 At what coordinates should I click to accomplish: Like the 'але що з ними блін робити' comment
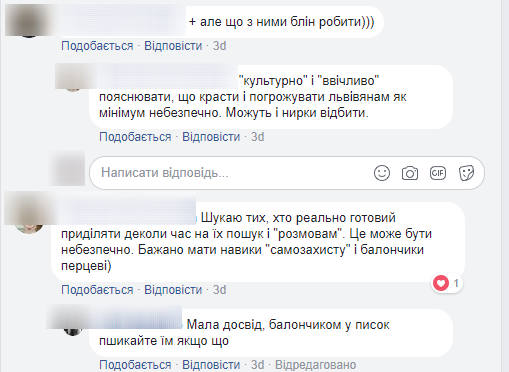[97, 46]
